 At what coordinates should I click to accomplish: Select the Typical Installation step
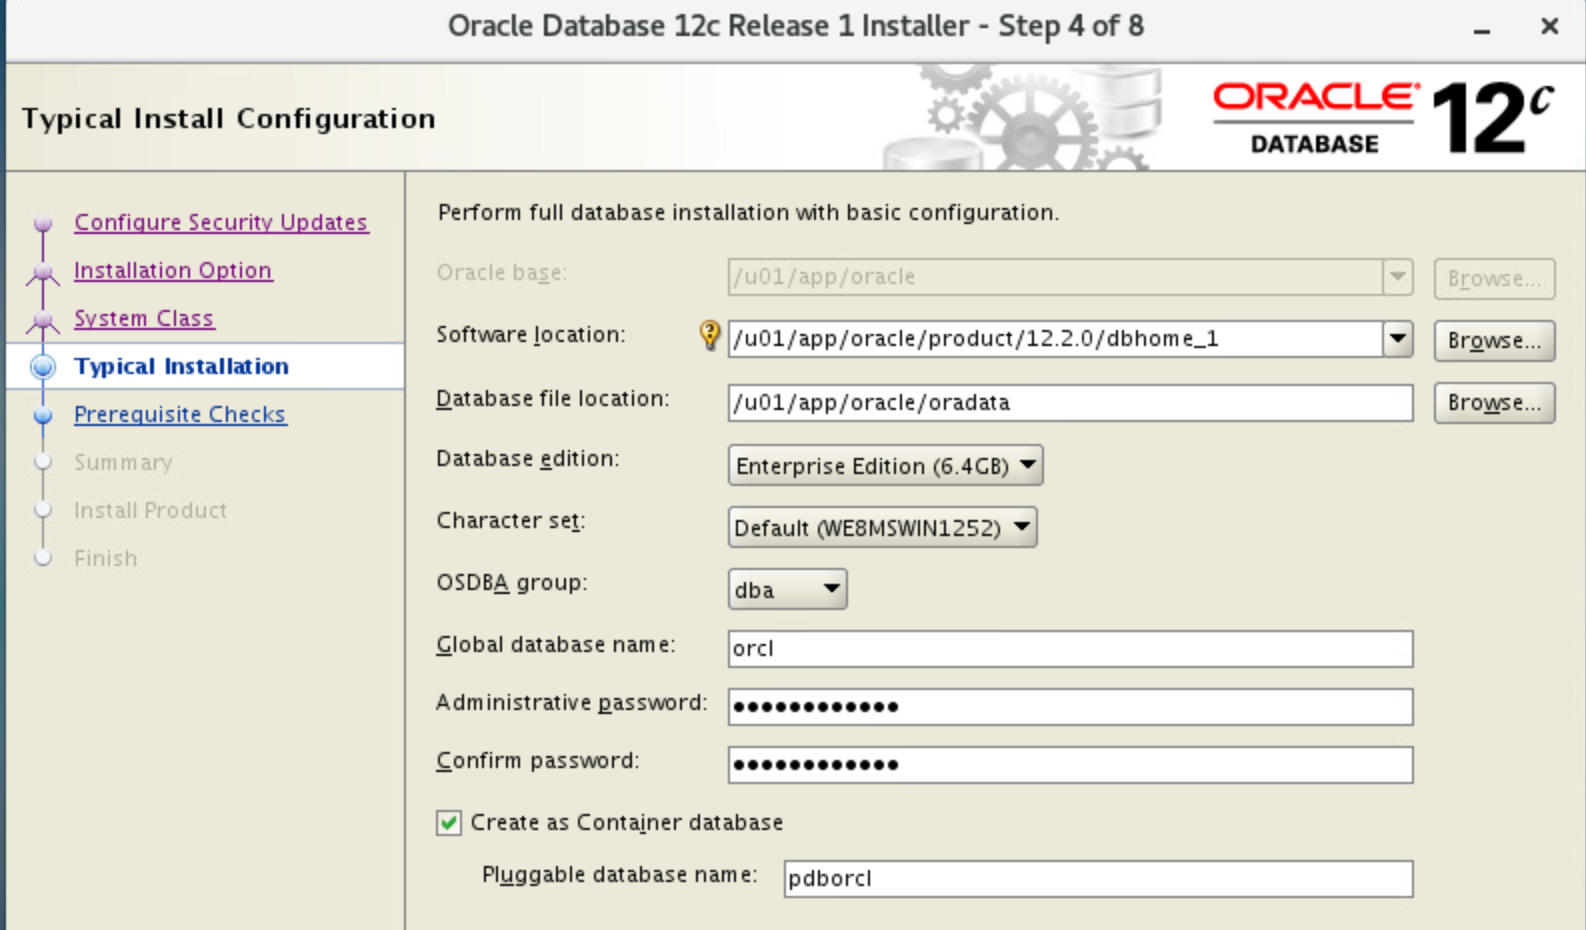point(181,366)
